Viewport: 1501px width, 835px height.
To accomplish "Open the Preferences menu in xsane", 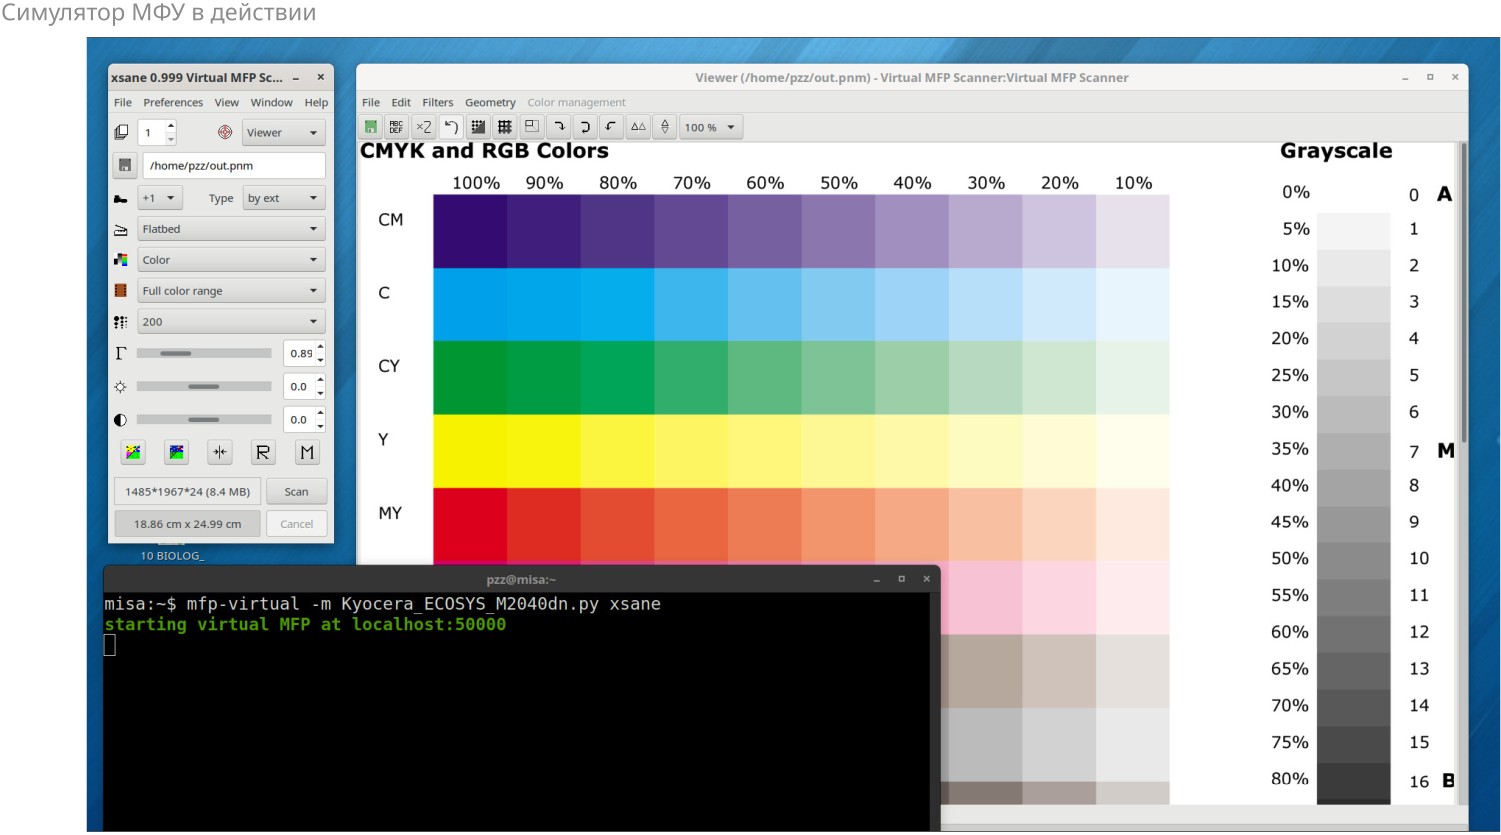I will click(x=173, y=102).
